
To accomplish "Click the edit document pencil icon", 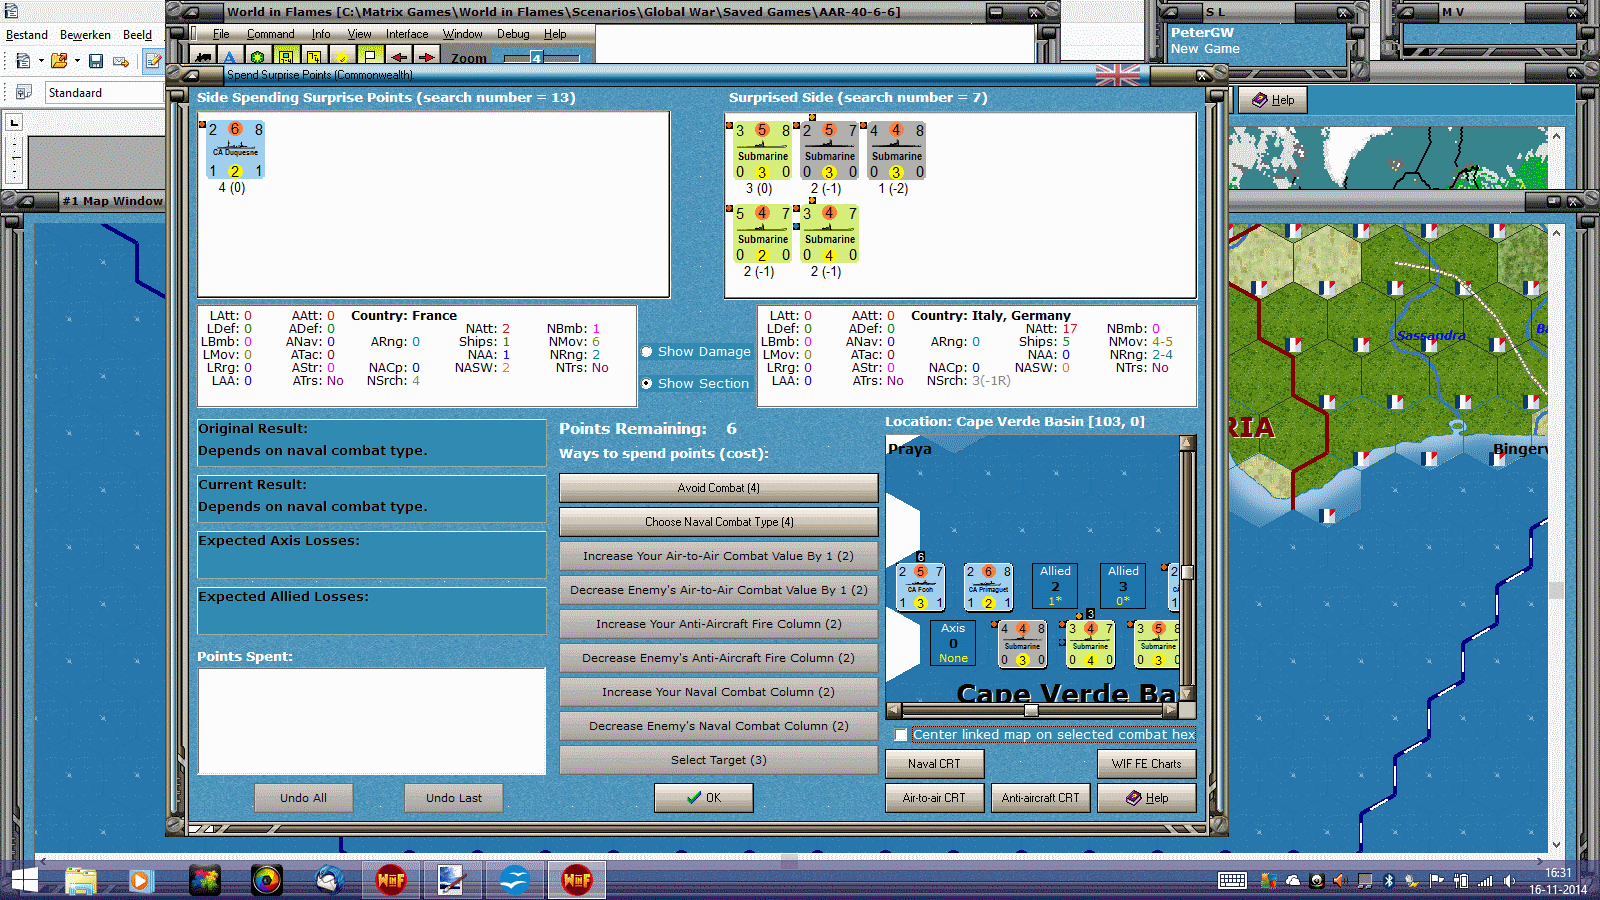I will (153, 61).
